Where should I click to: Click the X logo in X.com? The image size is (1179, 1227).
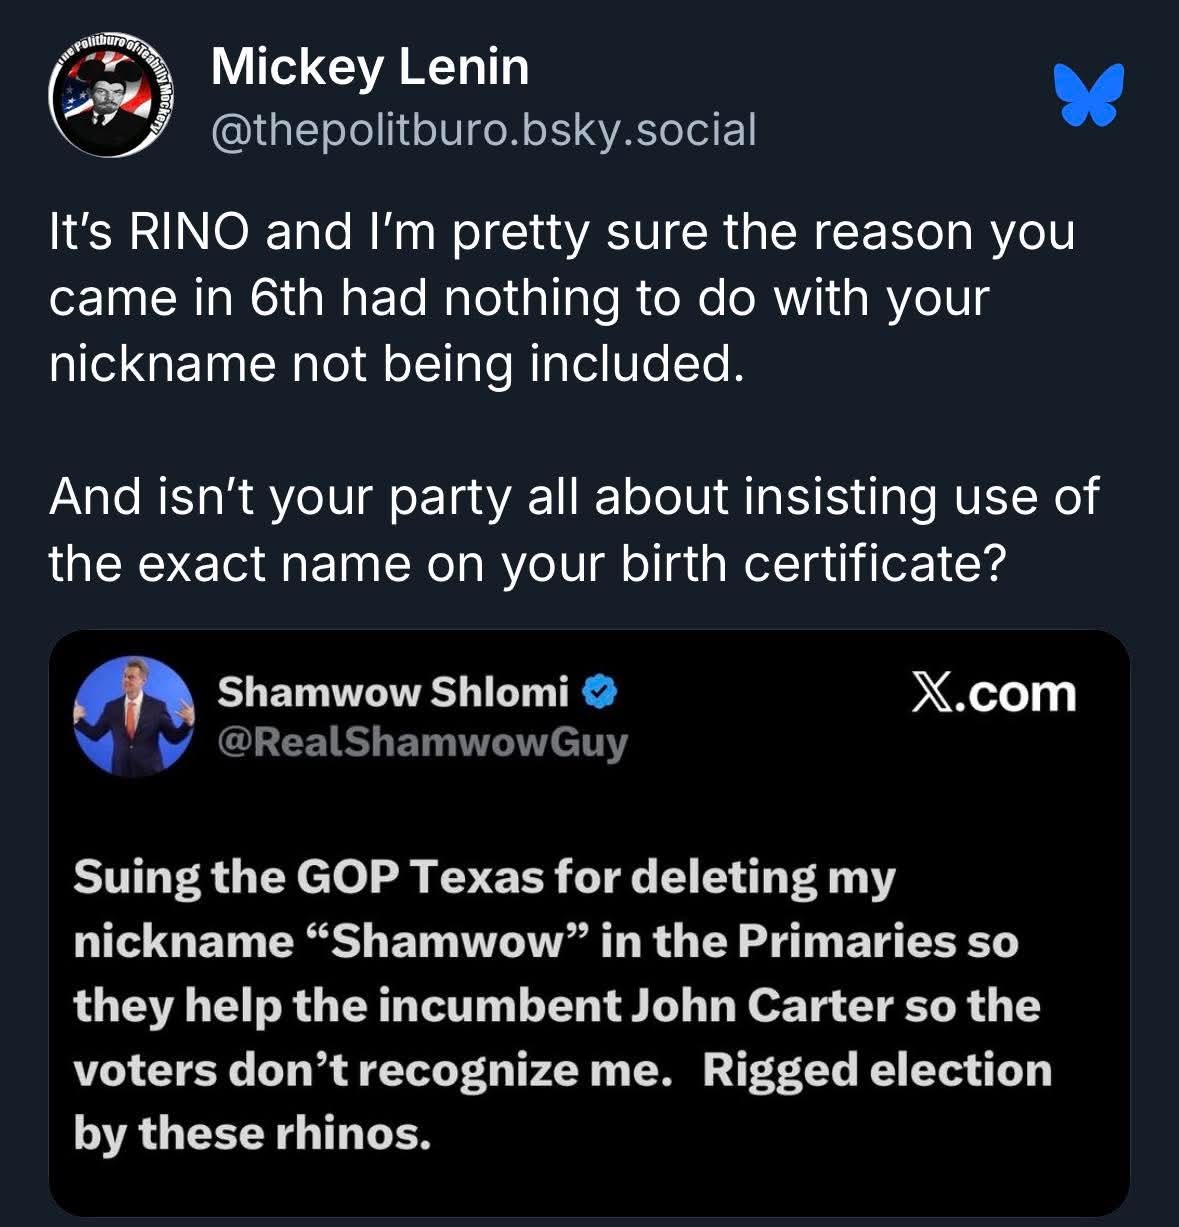(x=928, y=692)
